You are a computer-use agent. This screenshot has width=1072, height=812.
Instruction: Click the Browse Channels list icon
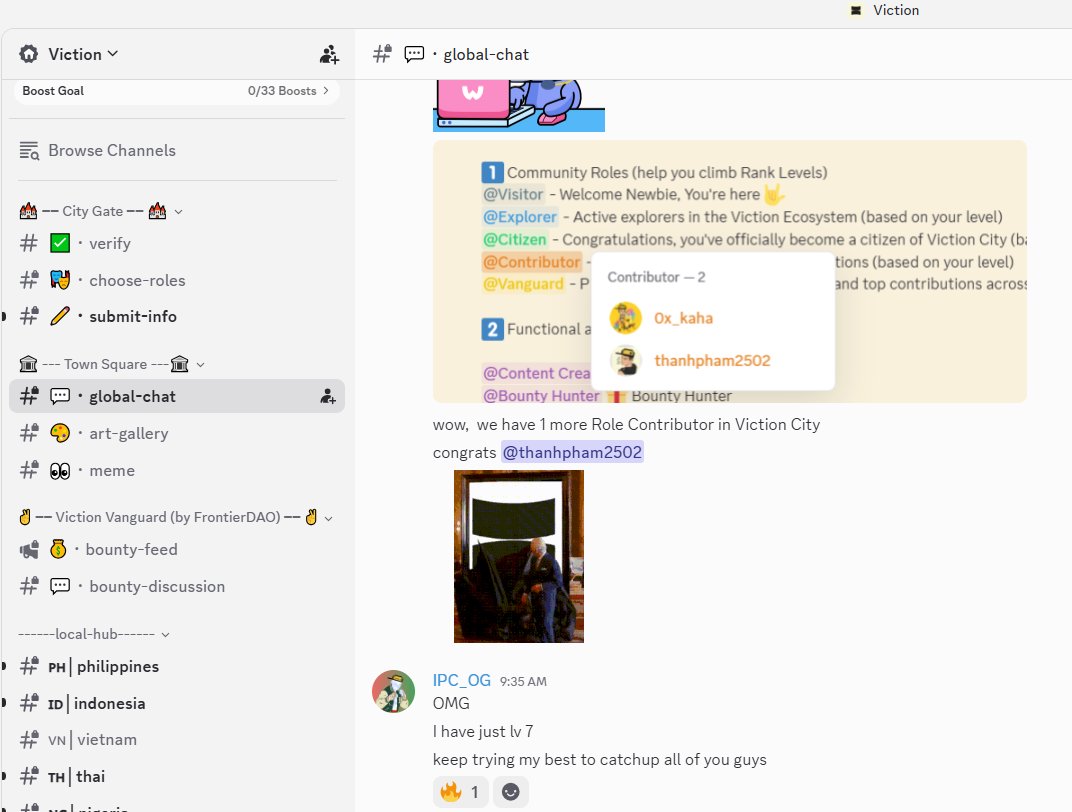pyautogui.click(x=29, y=150)
